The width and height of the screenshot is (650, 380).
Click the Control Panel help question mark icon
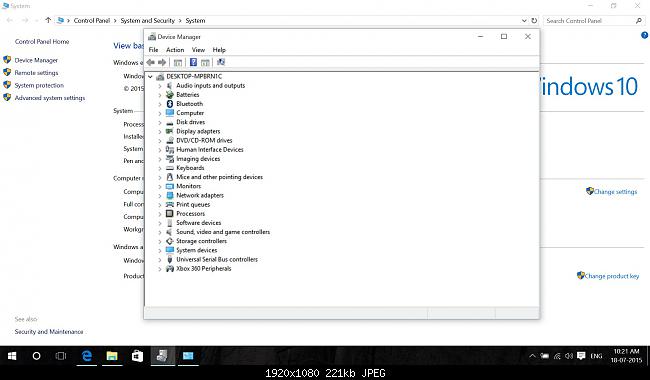coord(644,36)
